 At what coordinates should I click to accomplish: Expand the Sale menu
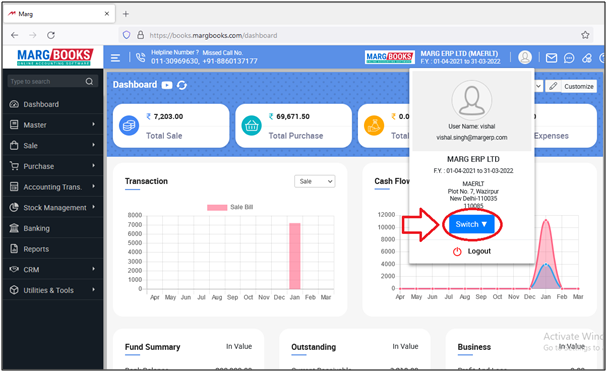click(53, 145)
